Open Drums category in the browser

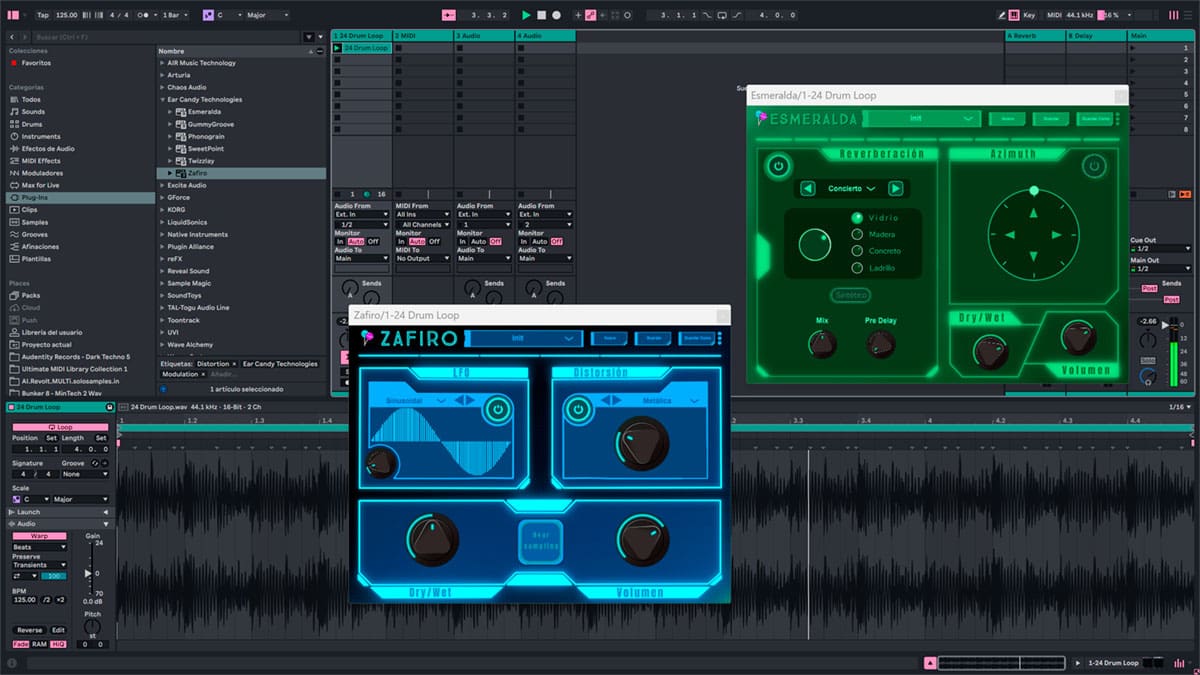[31, 124]
